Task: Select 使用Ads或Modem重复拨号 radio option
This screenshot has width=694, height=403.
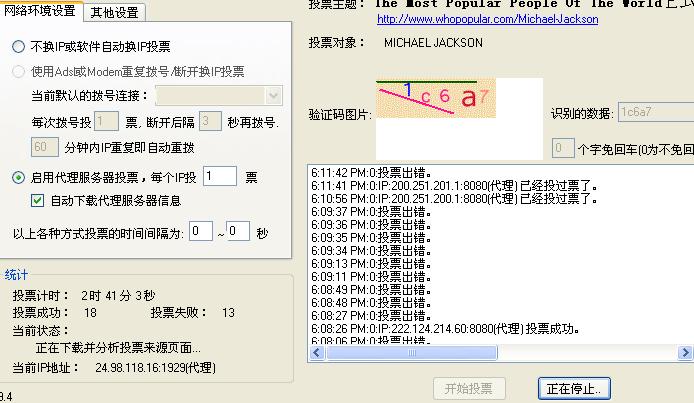Action: tap(19, 72)
